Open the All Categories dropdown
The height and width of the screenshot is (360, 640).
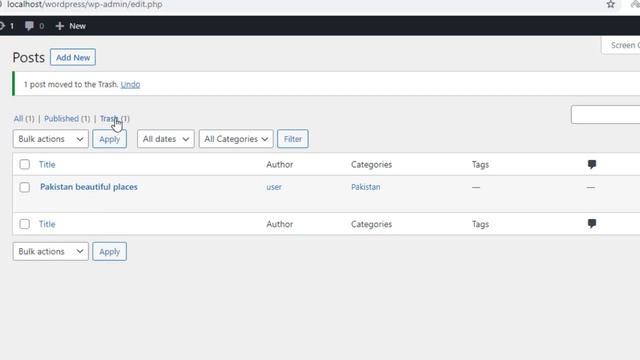(x=236, y=139)
